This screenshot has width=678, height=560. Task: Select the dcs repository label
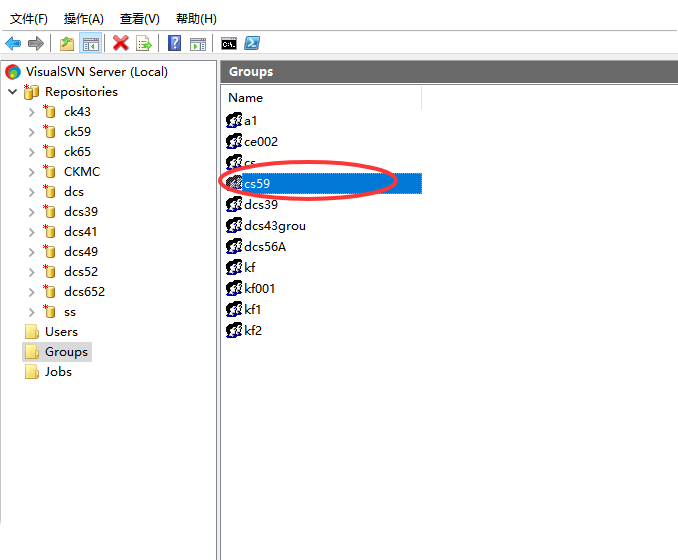(74, 192)
